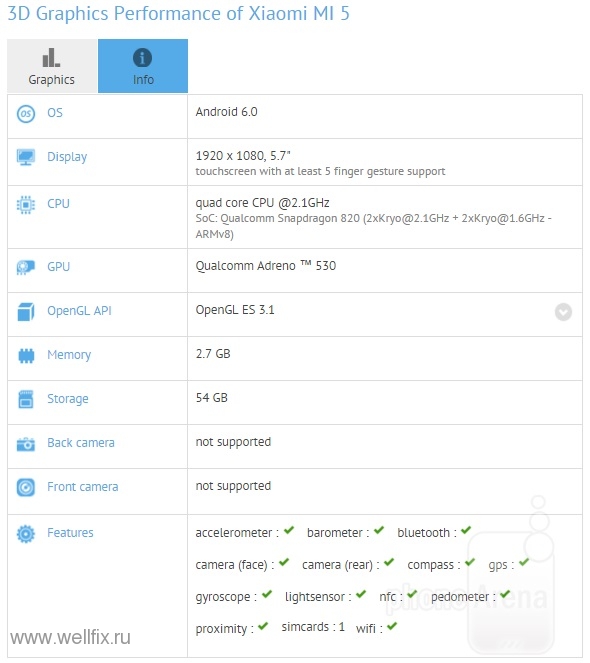The width and height of the screenshot is (590, 663).
Task: Click the Display monitor icon
Action: click(26, 157)
